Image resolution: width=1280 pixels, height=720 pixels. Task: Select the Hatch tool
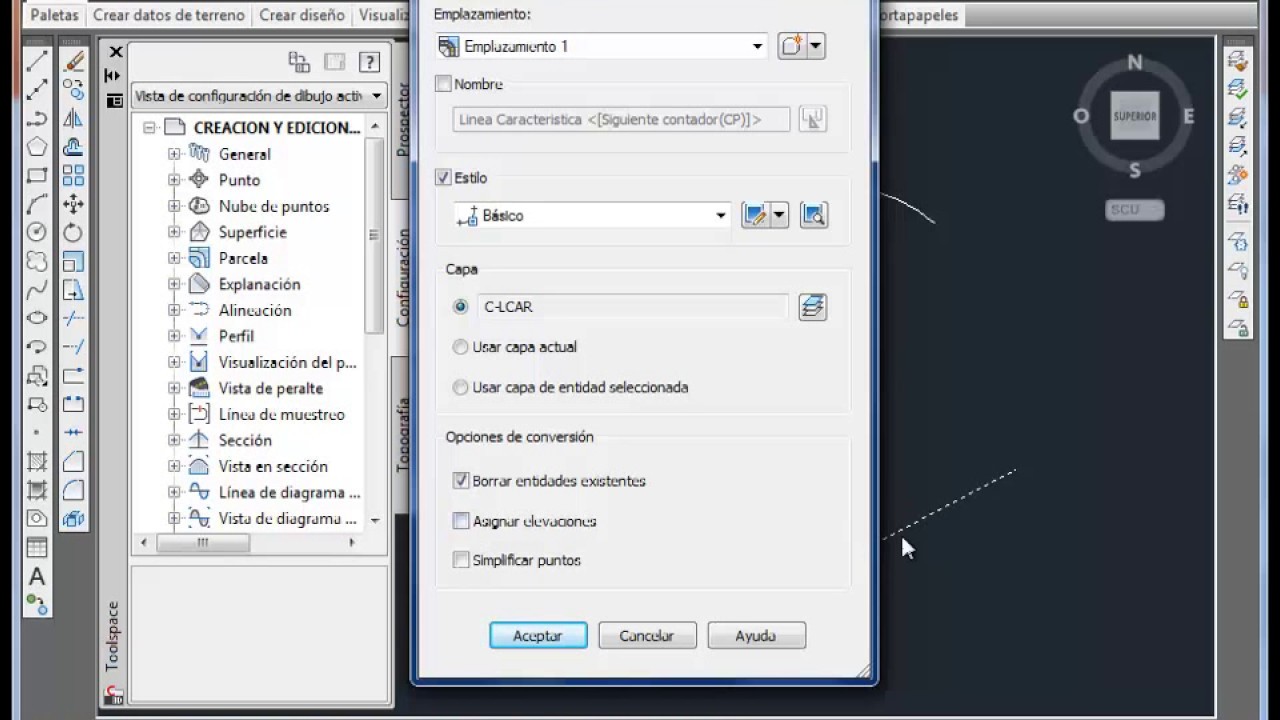coord(37,461)
